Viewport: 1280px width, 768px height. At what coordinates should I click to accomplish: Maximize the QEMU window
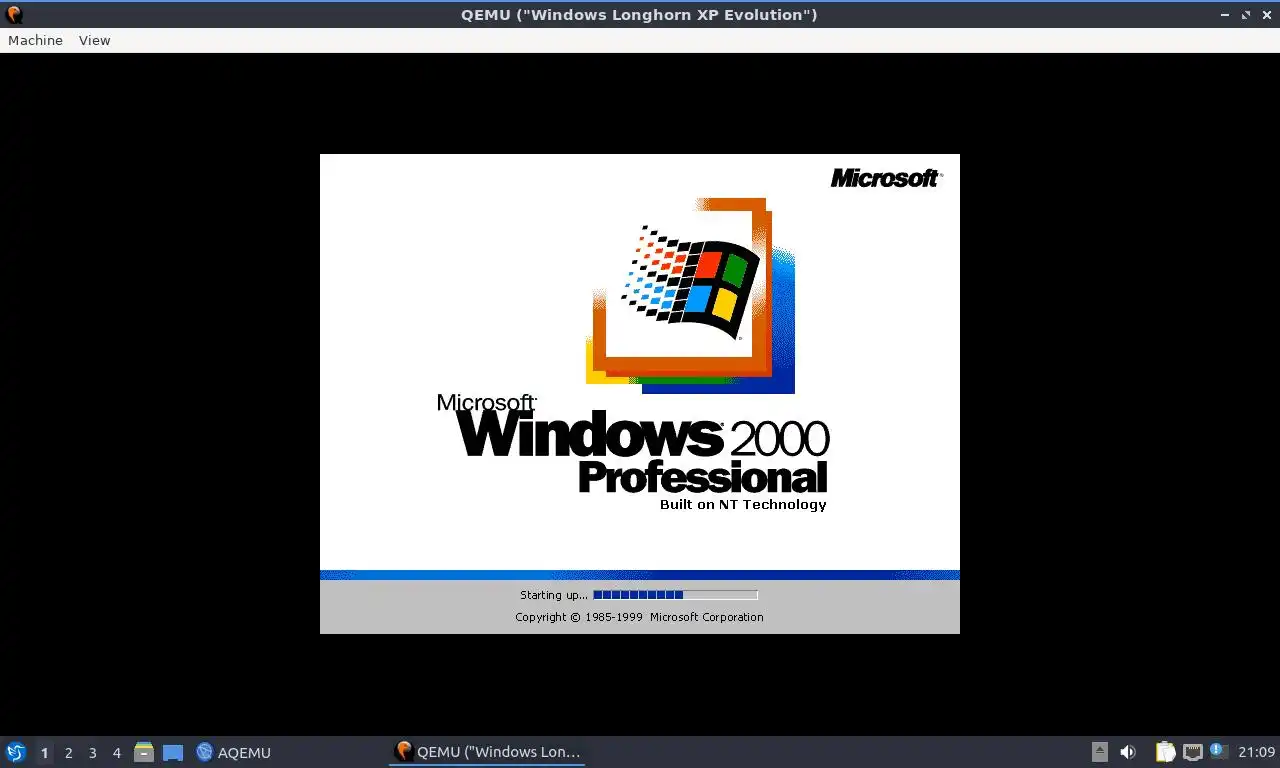1246,15
